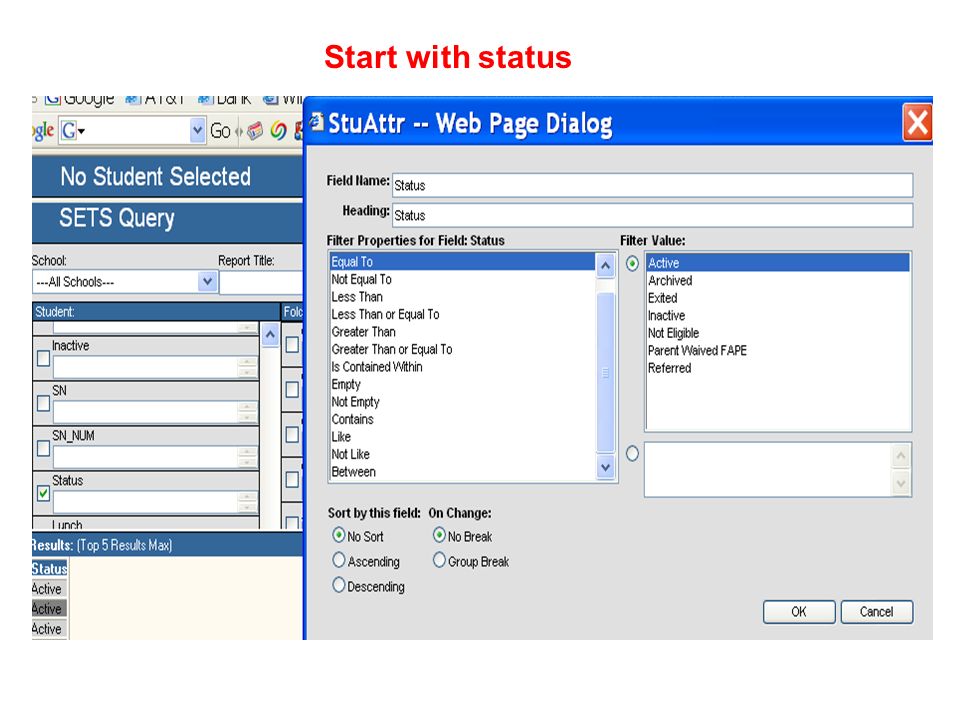Select the Ascending sort radio button
The width and height of the screenshot is (960, 720).
point(339,560)
